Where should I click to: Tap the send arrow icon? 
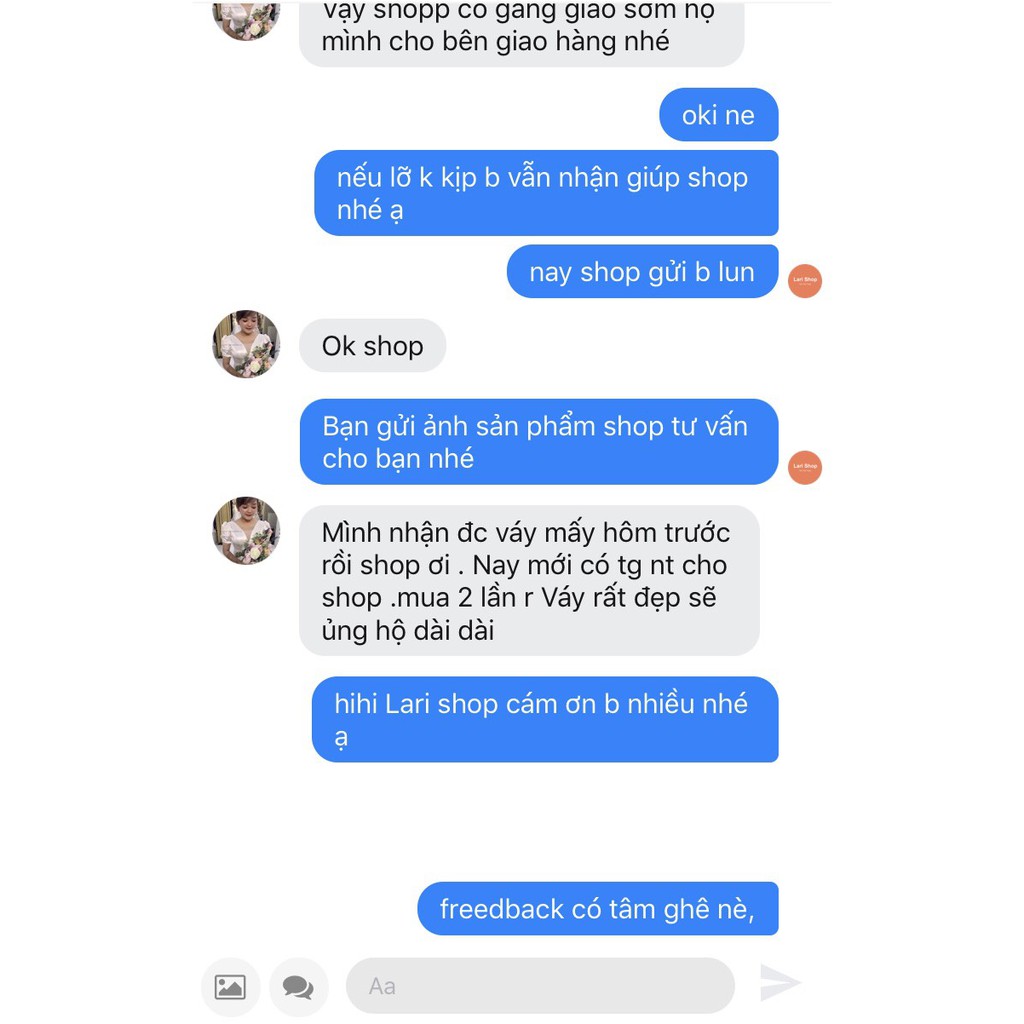[x=780, y=983]
